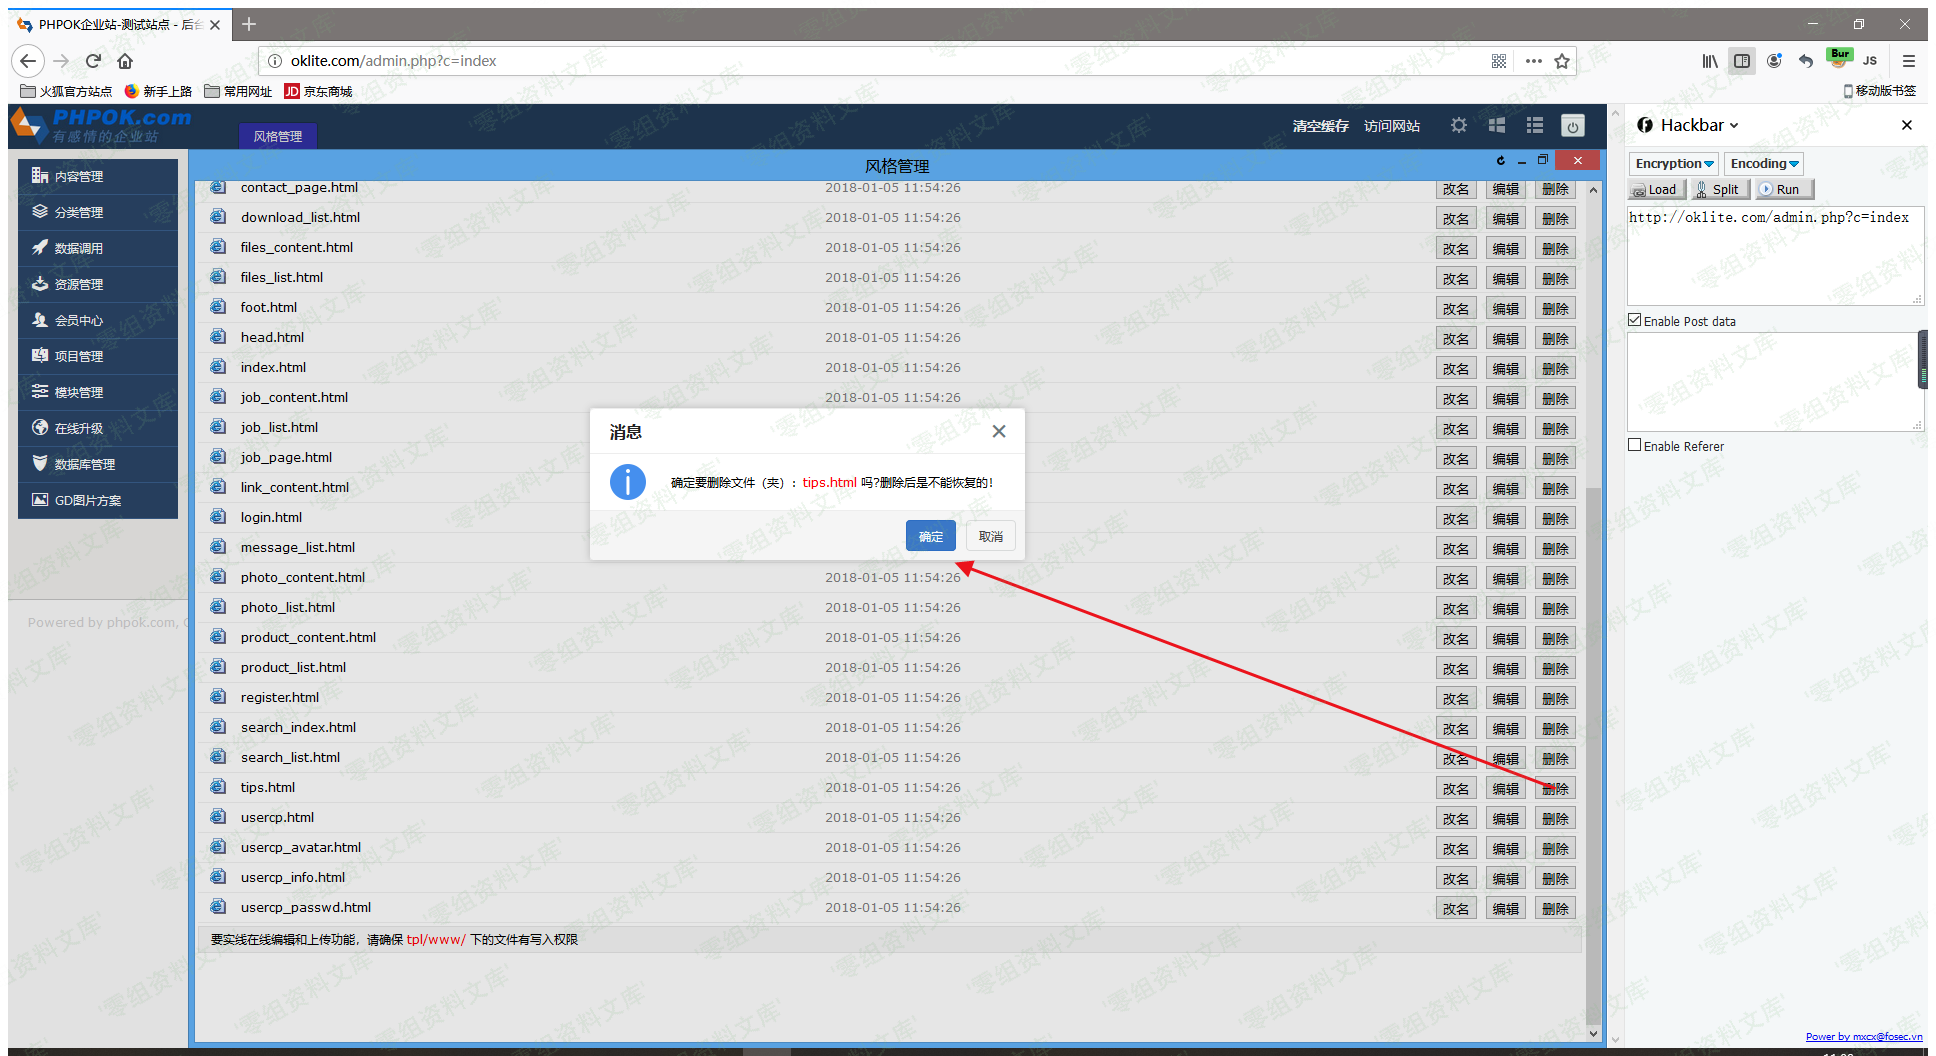
Task: Confirm deletion with the 确定 button
Action: click(930, 536)
